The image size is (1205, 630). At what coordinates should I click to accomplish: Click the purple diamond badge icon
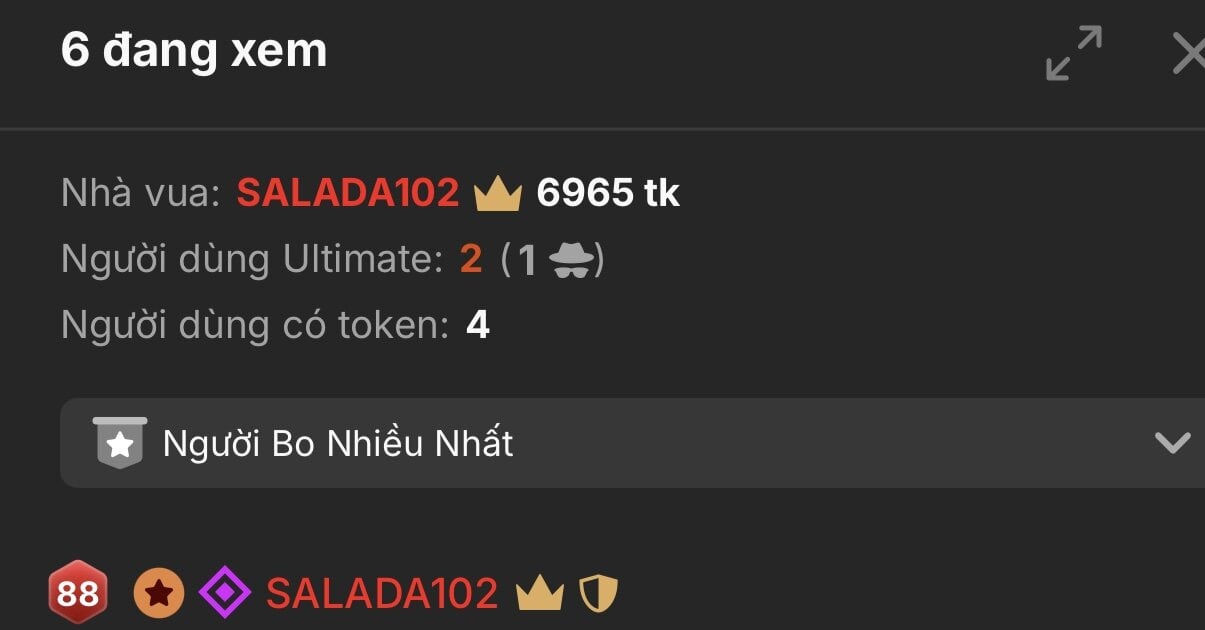pyautogui.click(x=225, y=594)
